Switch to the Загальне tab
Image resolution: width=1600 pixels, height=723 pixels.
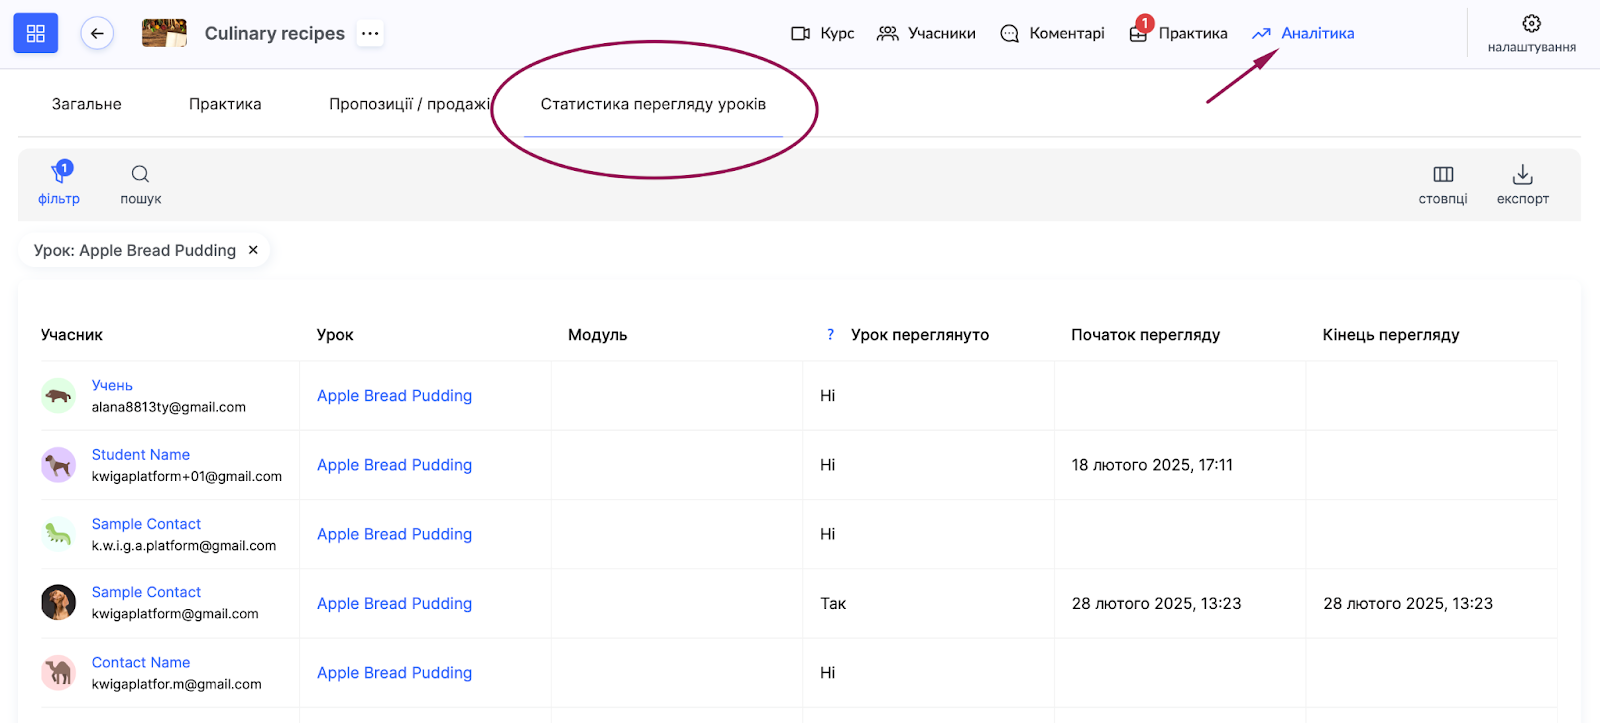87,104
